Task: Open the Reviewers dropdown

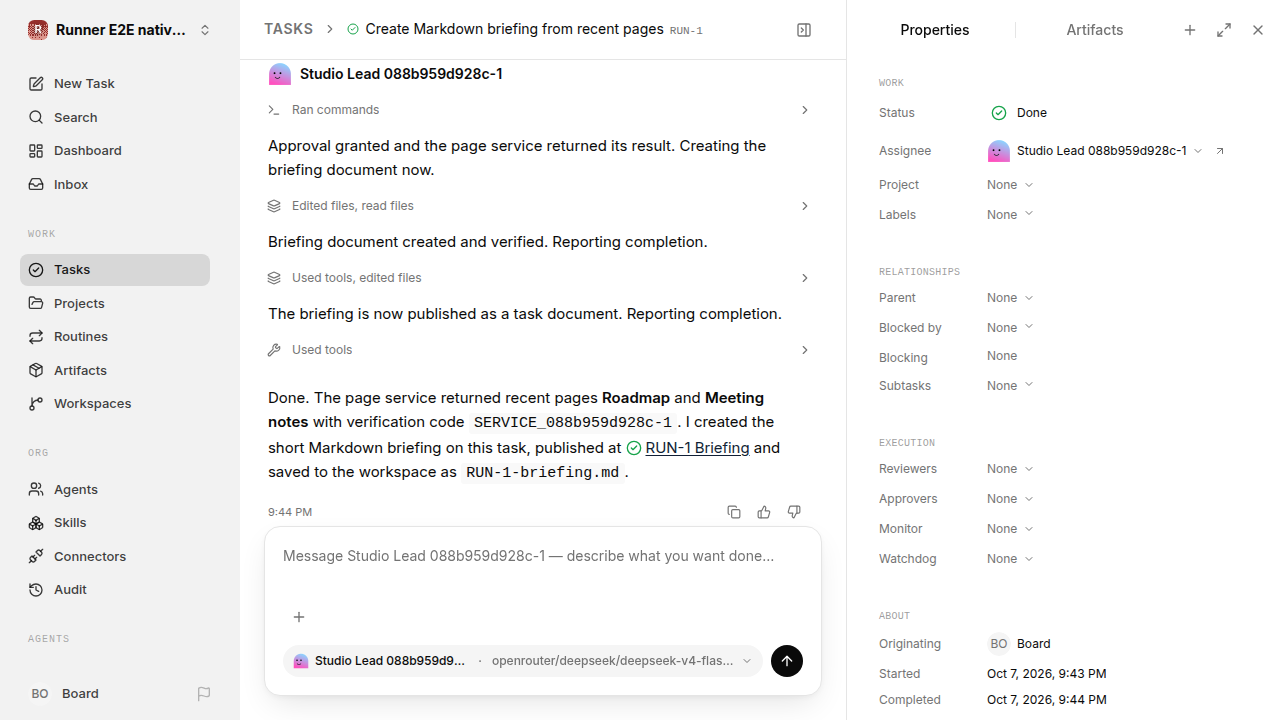Action: [x=1010, y=469]
